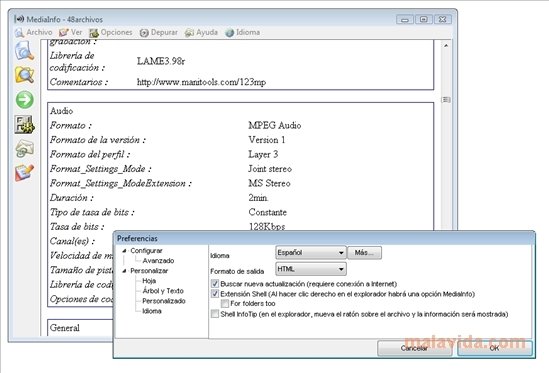
Task: Click the open file icon in sidebar
Action: coord(24,50)
